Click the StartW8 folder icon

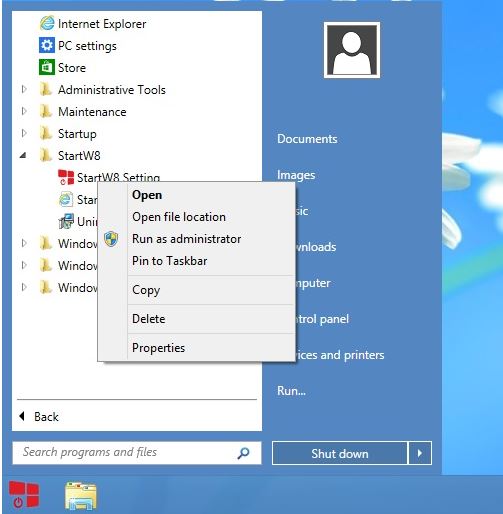coord(46,155)
